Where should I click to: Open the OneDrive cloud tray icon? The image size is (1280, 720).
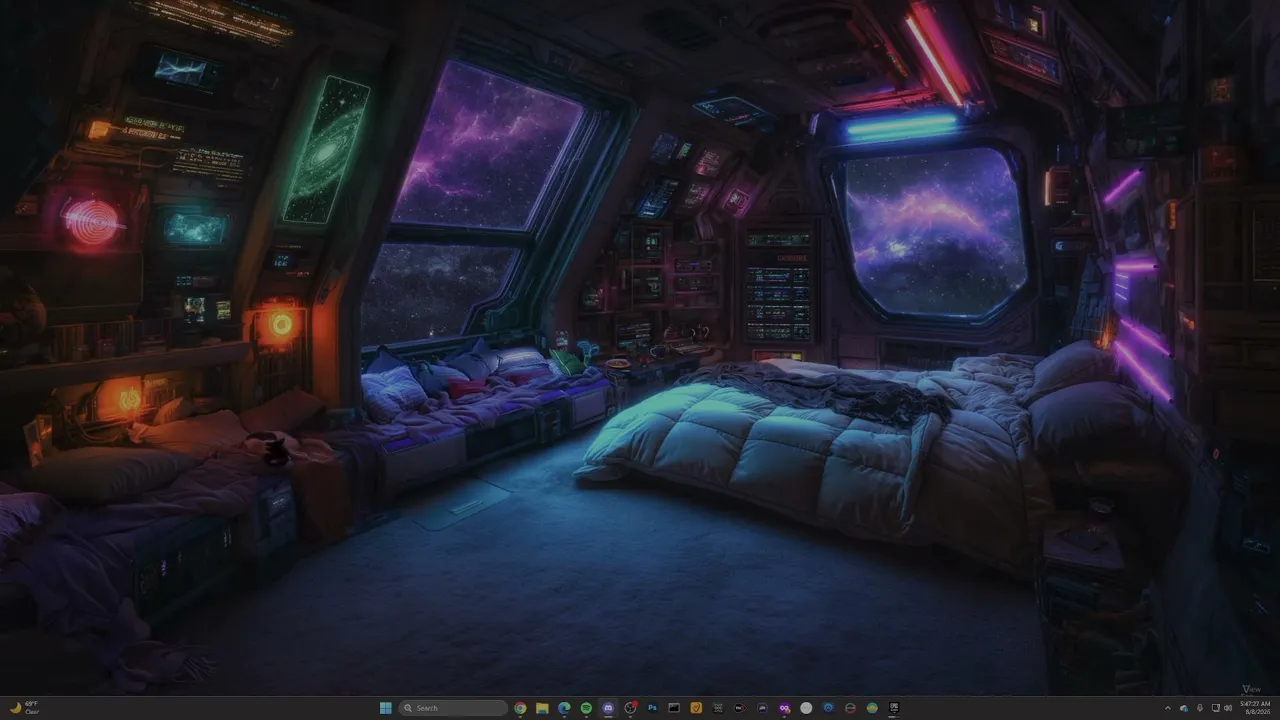click(1184, 708)
